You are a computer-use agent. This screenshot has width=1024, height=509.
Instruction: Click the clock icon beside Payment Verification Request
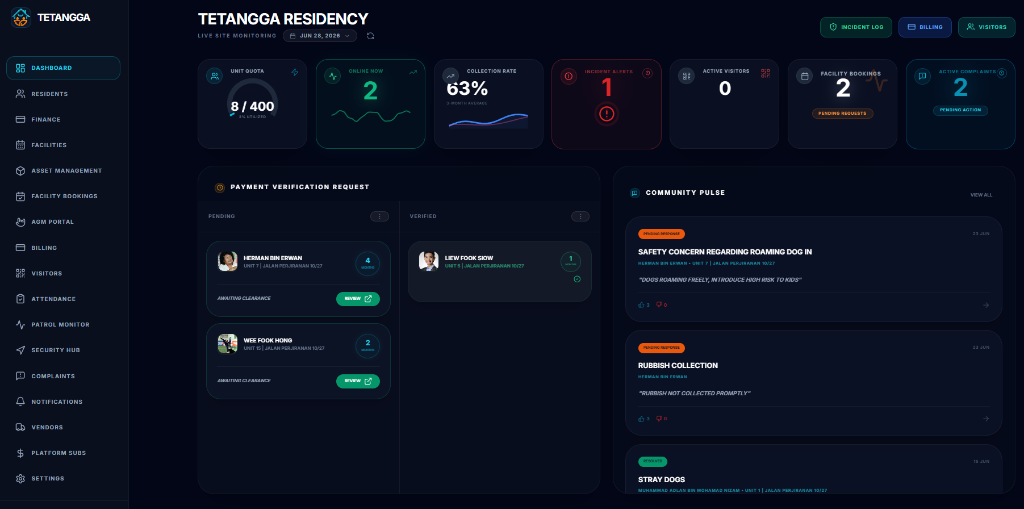pyautogui.click(x=220, y=188)
